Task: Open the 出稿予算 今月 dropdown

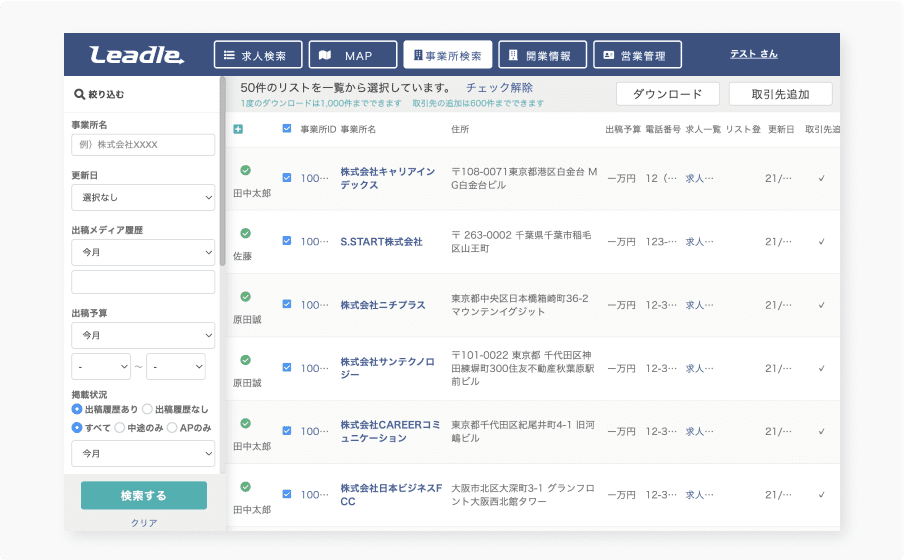Action: click(x=143, y=335)
